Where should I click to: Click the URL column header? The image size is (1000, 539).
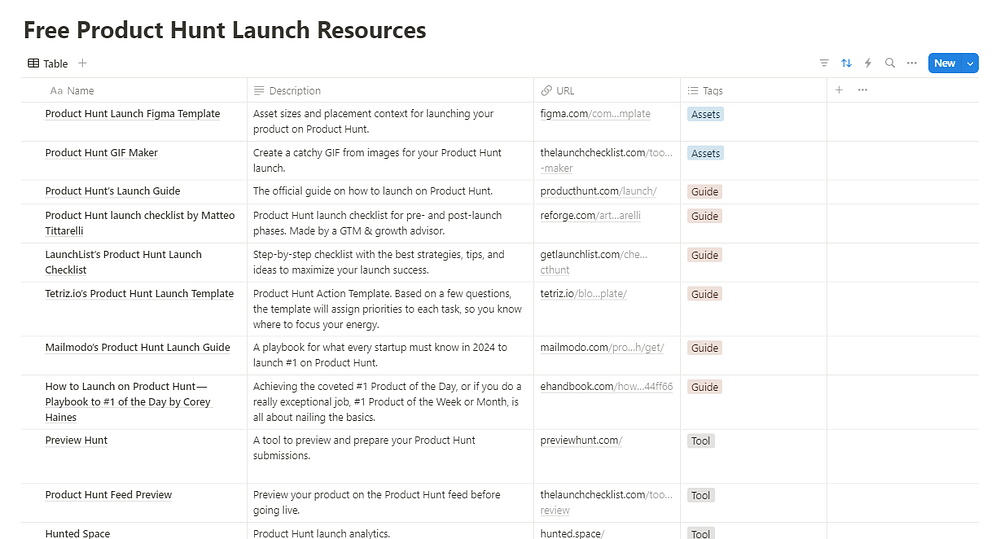(565, 91)
